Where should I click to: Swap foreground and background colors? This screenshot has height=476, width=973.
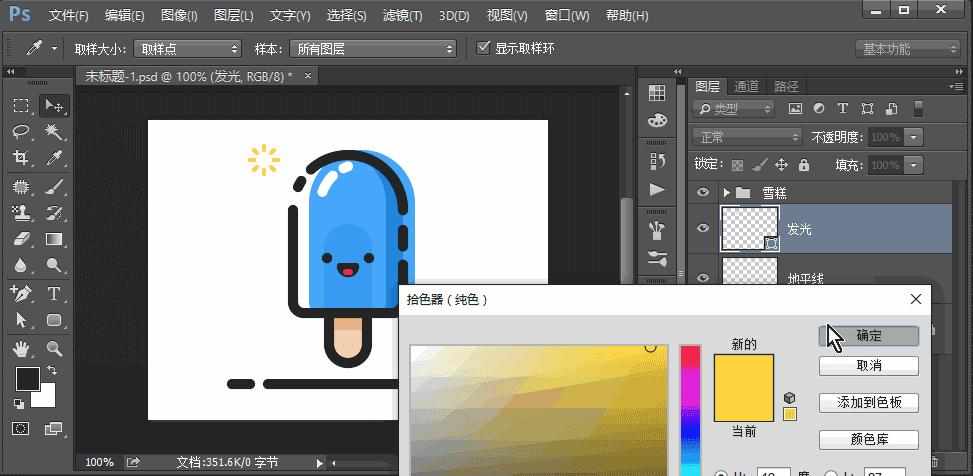pos(52,370)
